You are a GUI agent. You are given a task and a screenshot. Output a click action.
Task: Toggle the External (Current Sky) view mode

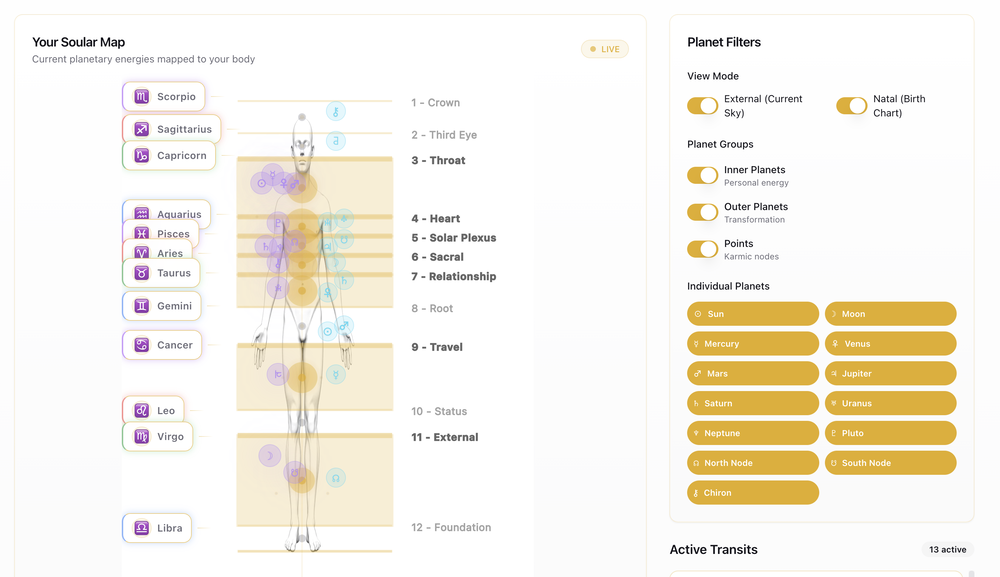pyautogui.click(x=703, y=105)
